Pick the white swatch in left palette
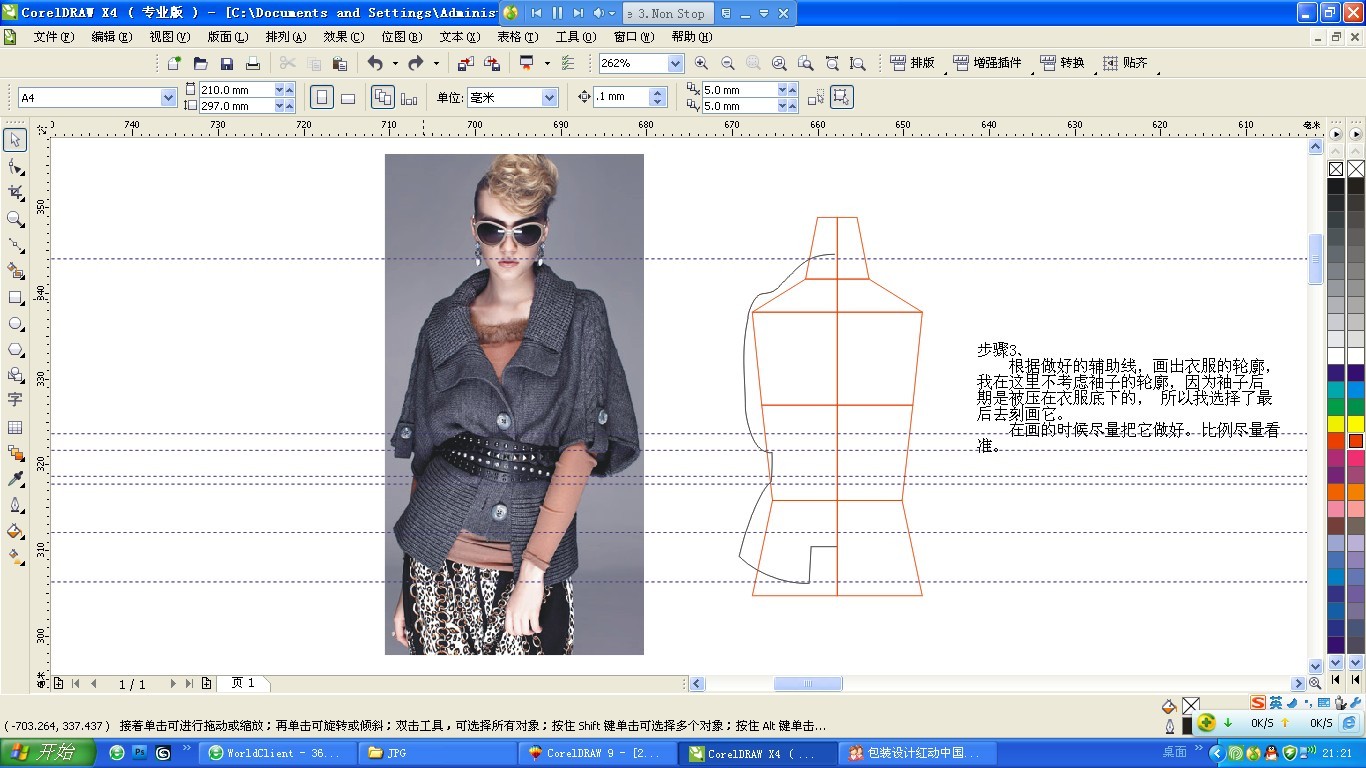This screenshot has height=768, width=1366. pos(1336,356)
